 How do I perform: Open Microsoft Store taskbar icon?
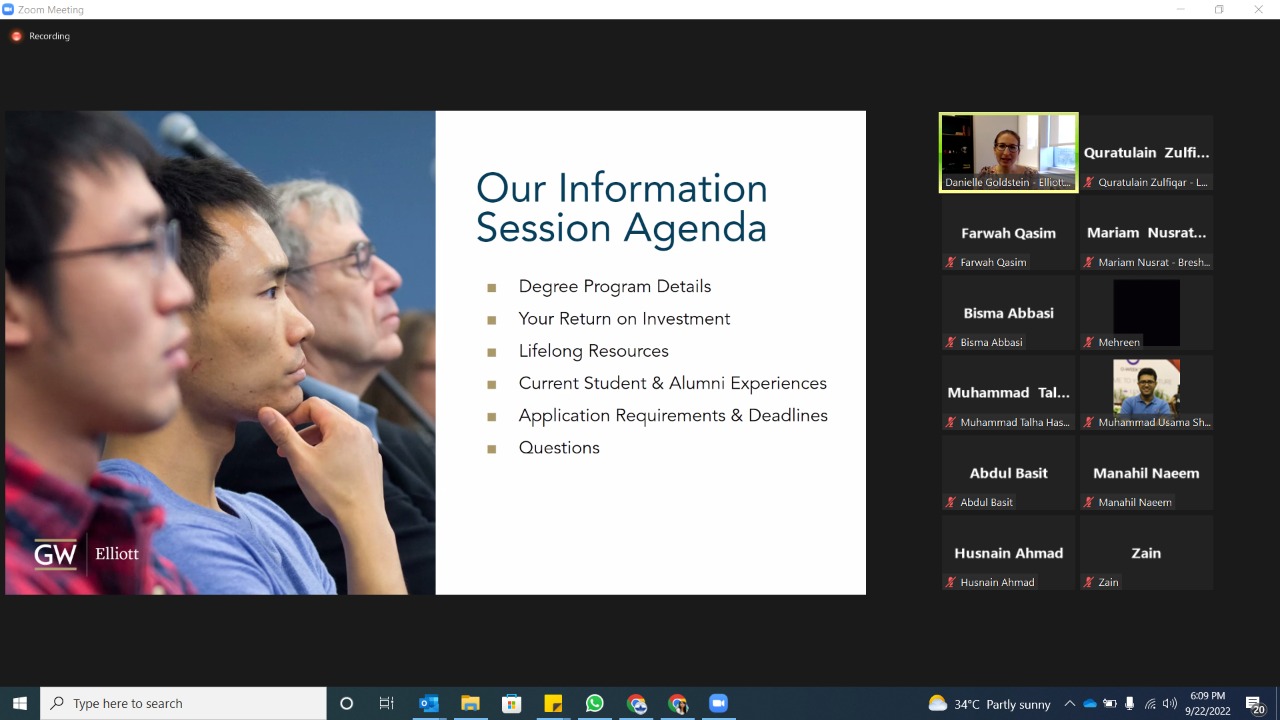511,703
